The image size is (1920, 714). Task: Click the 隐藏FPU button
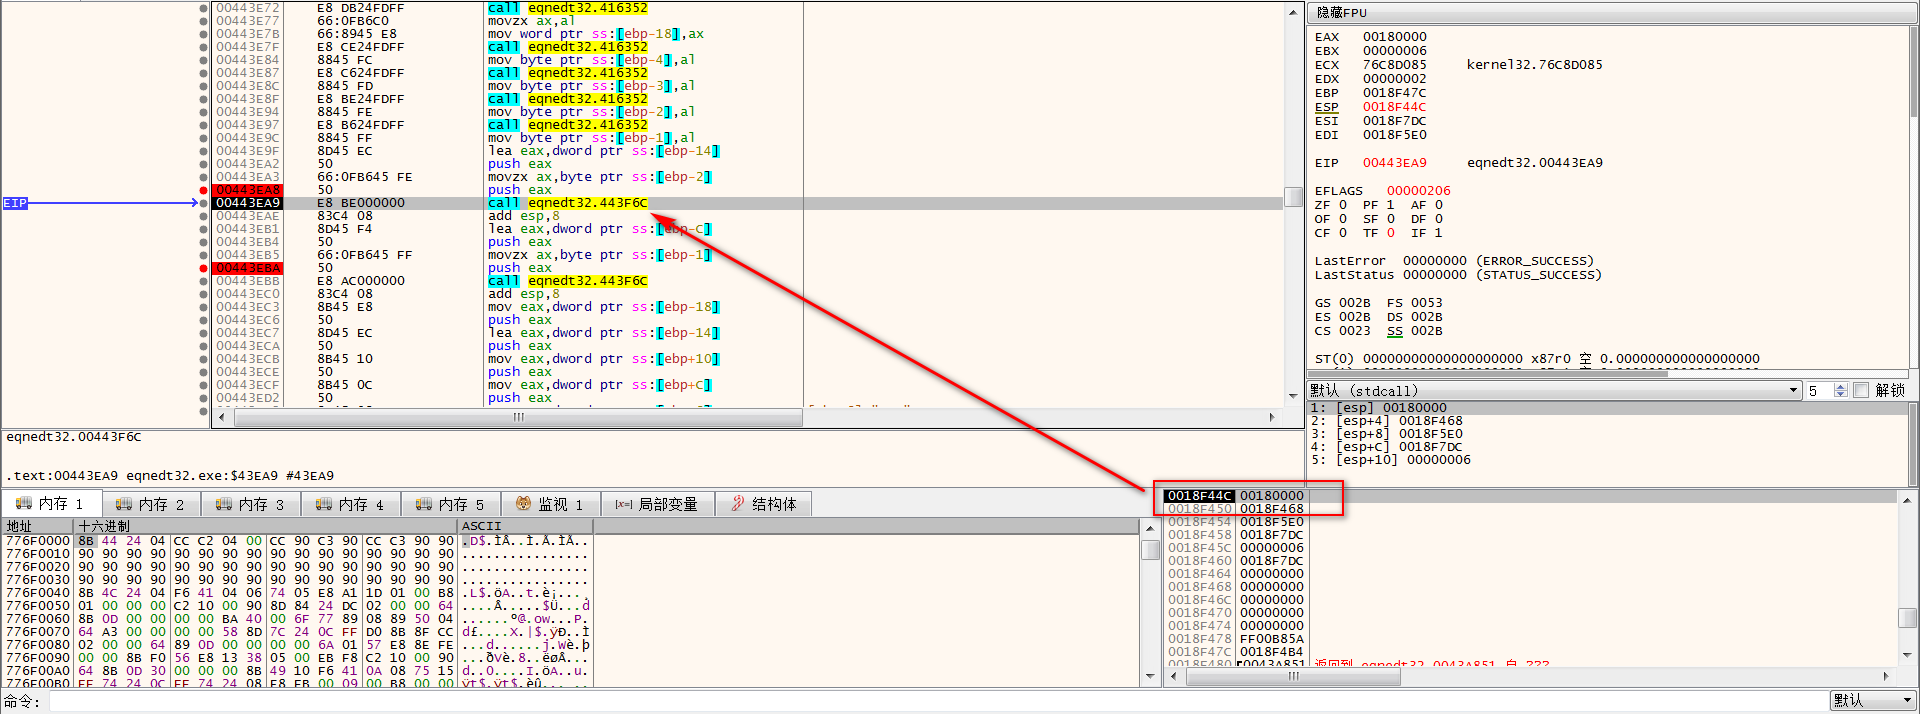pyautogui.click(x=1612, y=12)
